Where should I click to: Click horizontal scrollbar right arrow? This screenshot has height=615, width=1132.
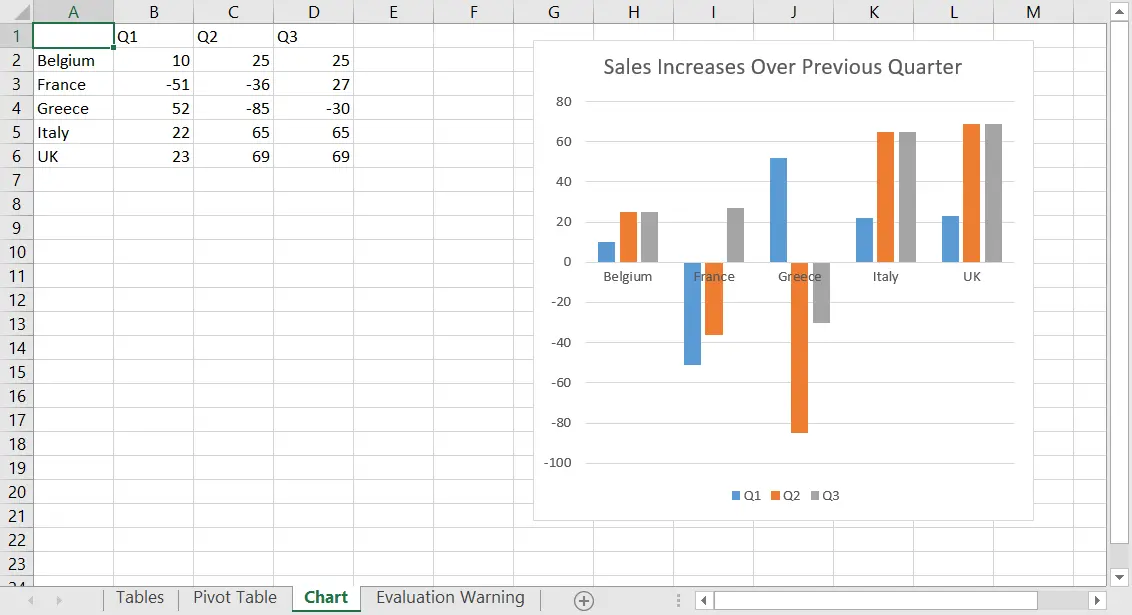click(x=1097, y=601)
